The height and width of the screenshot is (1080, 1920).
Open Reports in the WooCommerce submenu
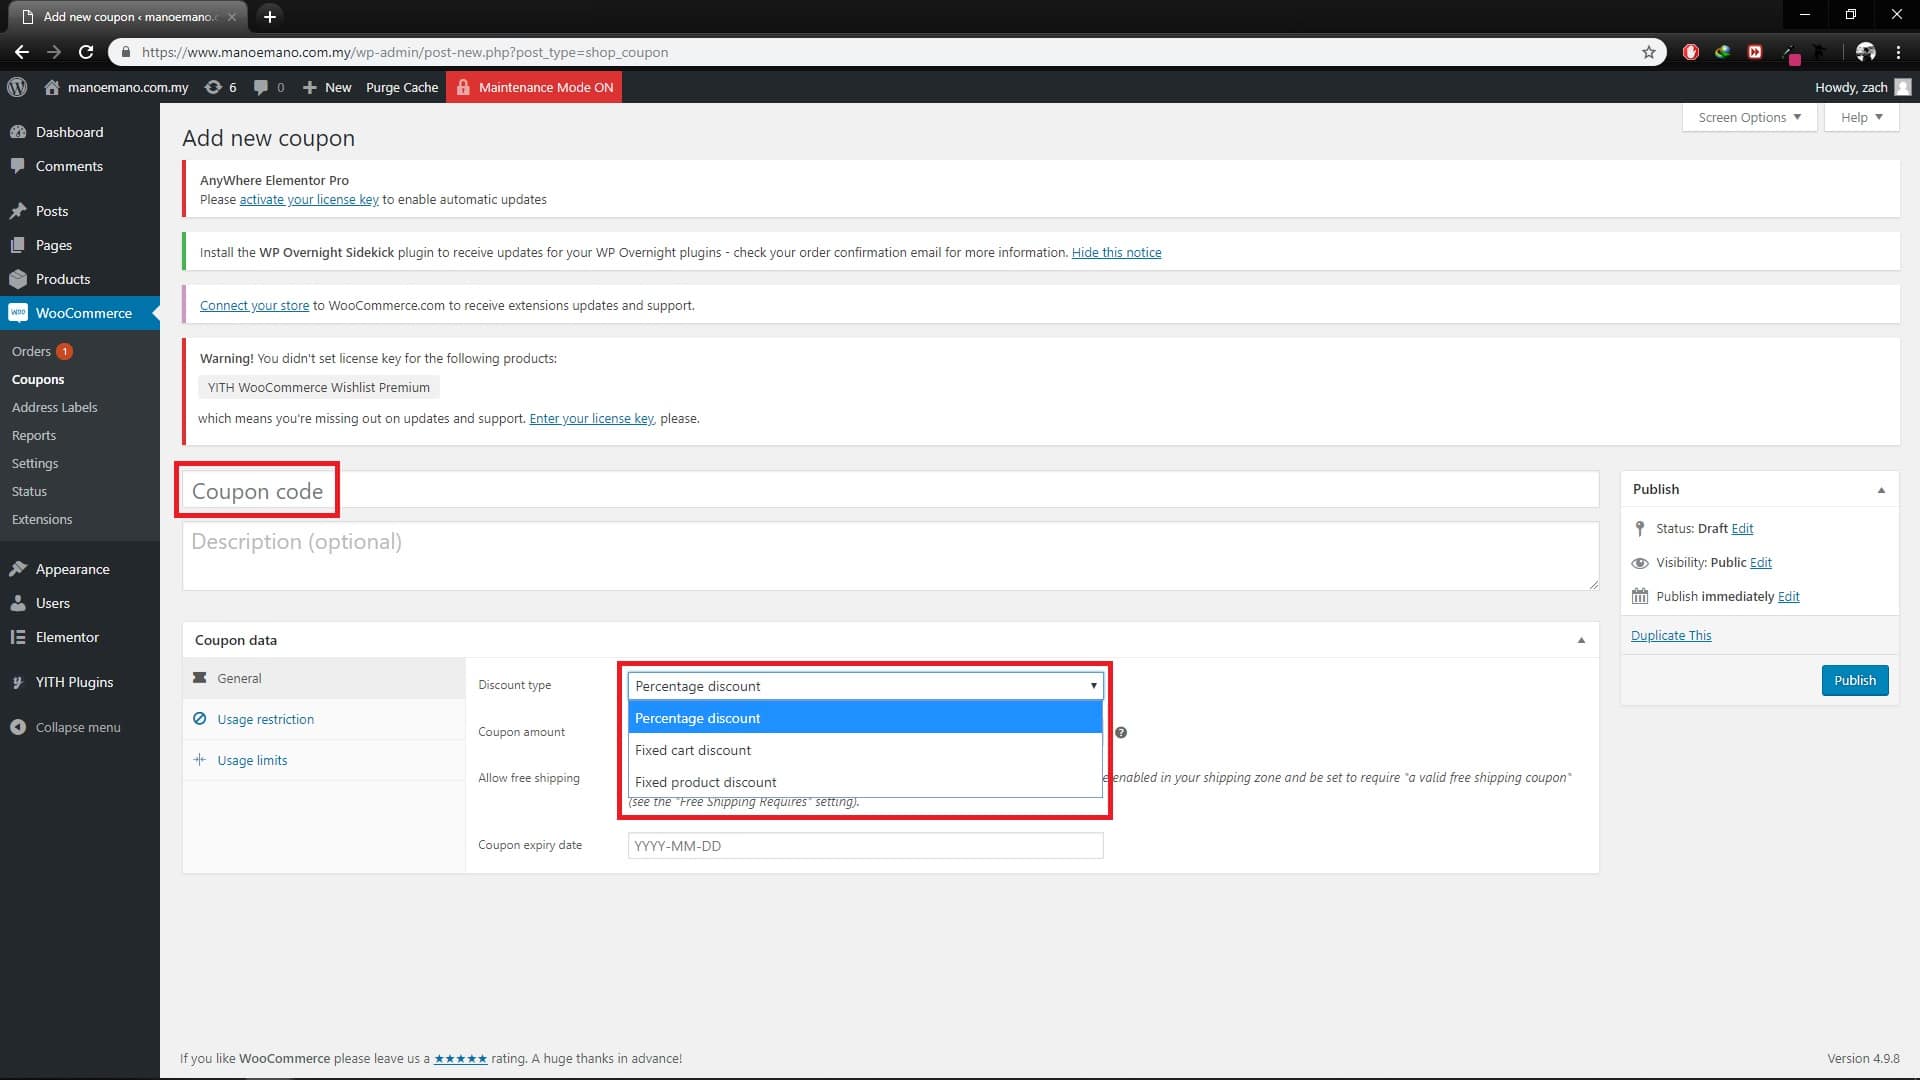pyautogui.click(x=34, y=435)
